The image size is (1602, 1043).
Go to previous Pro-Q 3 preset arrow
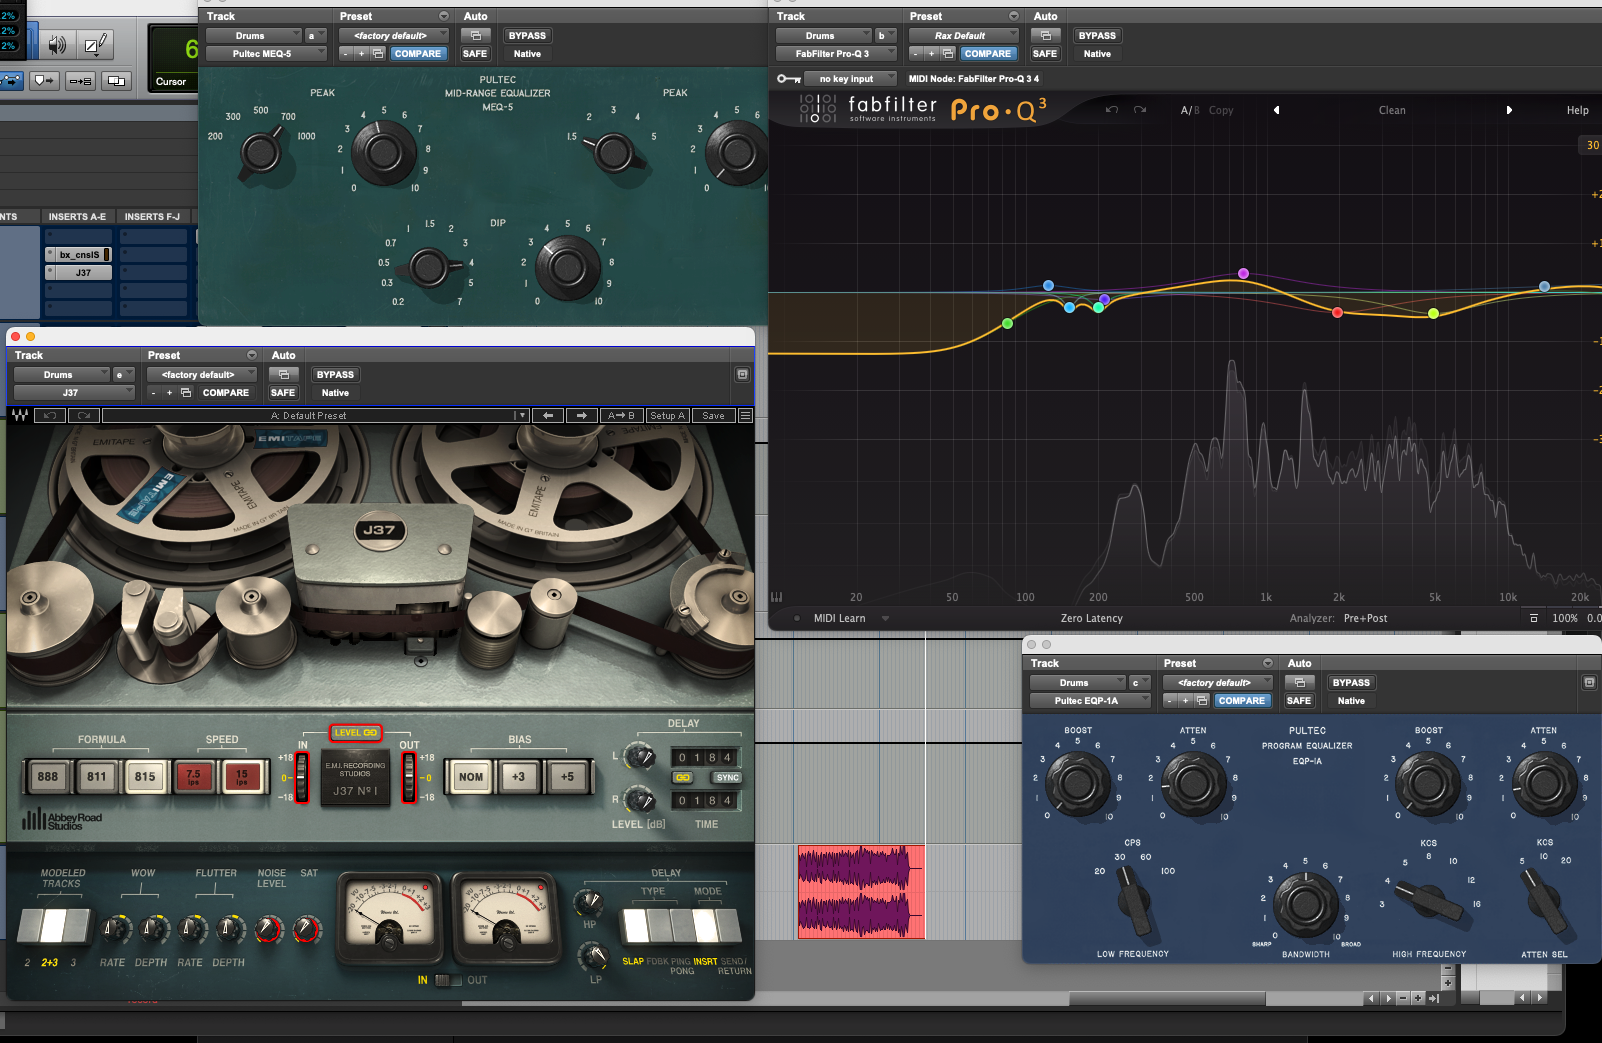click(x=1276, y=110)
